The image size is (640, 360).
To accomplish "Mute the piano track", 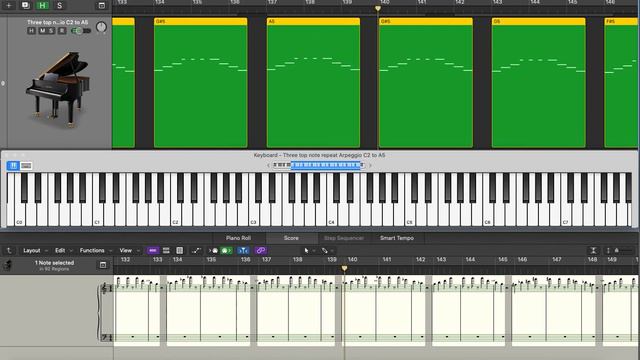I will tap(42, 31).
